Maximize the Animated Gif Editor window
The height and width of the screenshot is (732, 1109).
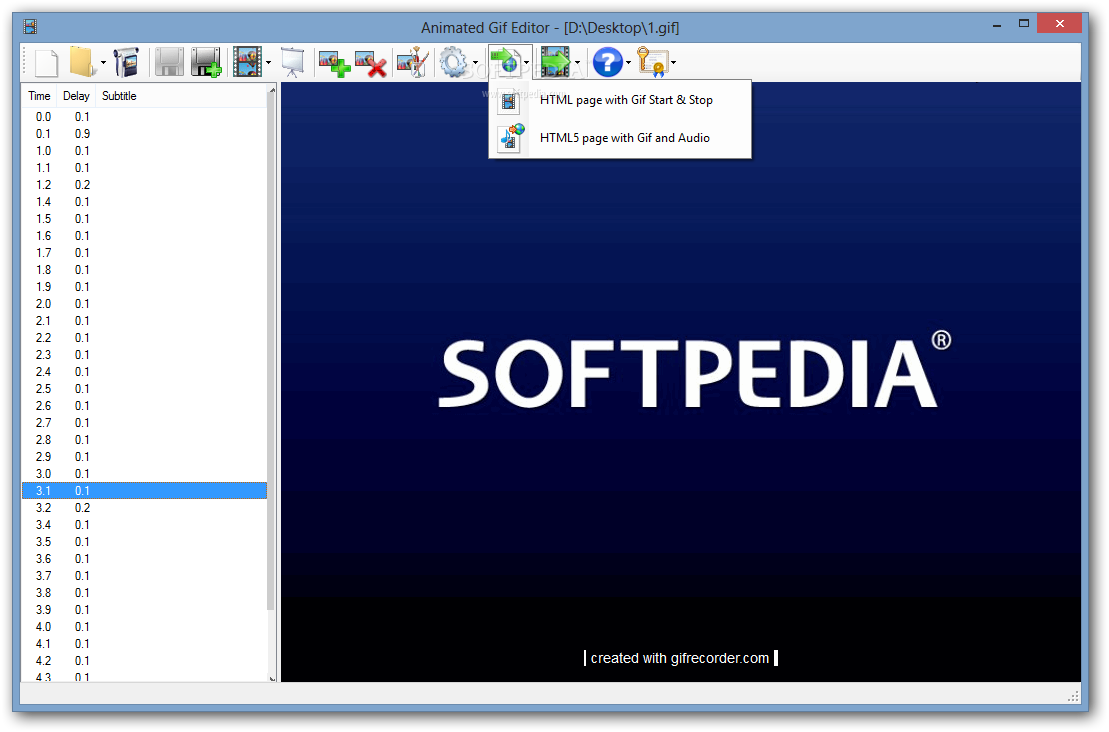pos(1023,23)
